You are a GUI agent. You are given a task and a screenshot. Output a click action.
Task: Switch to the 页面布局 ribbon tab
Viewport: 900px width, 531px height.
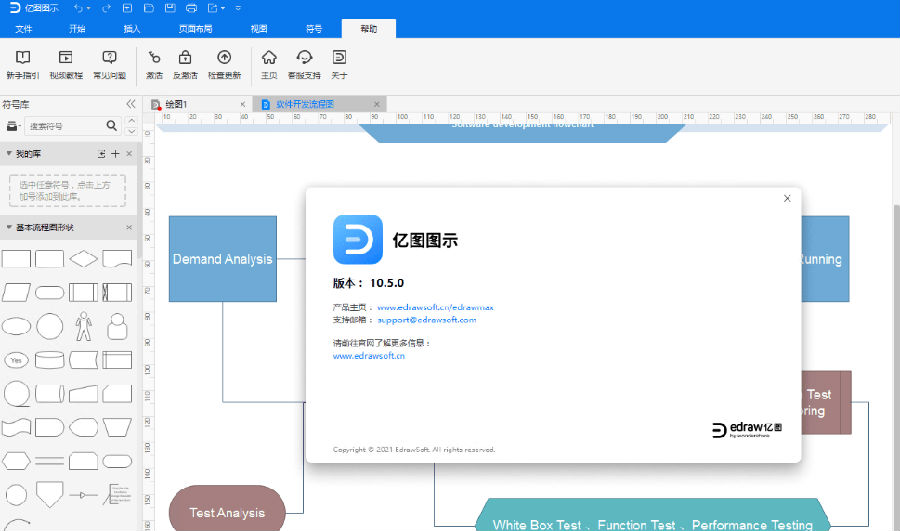[x=195, y=29]
